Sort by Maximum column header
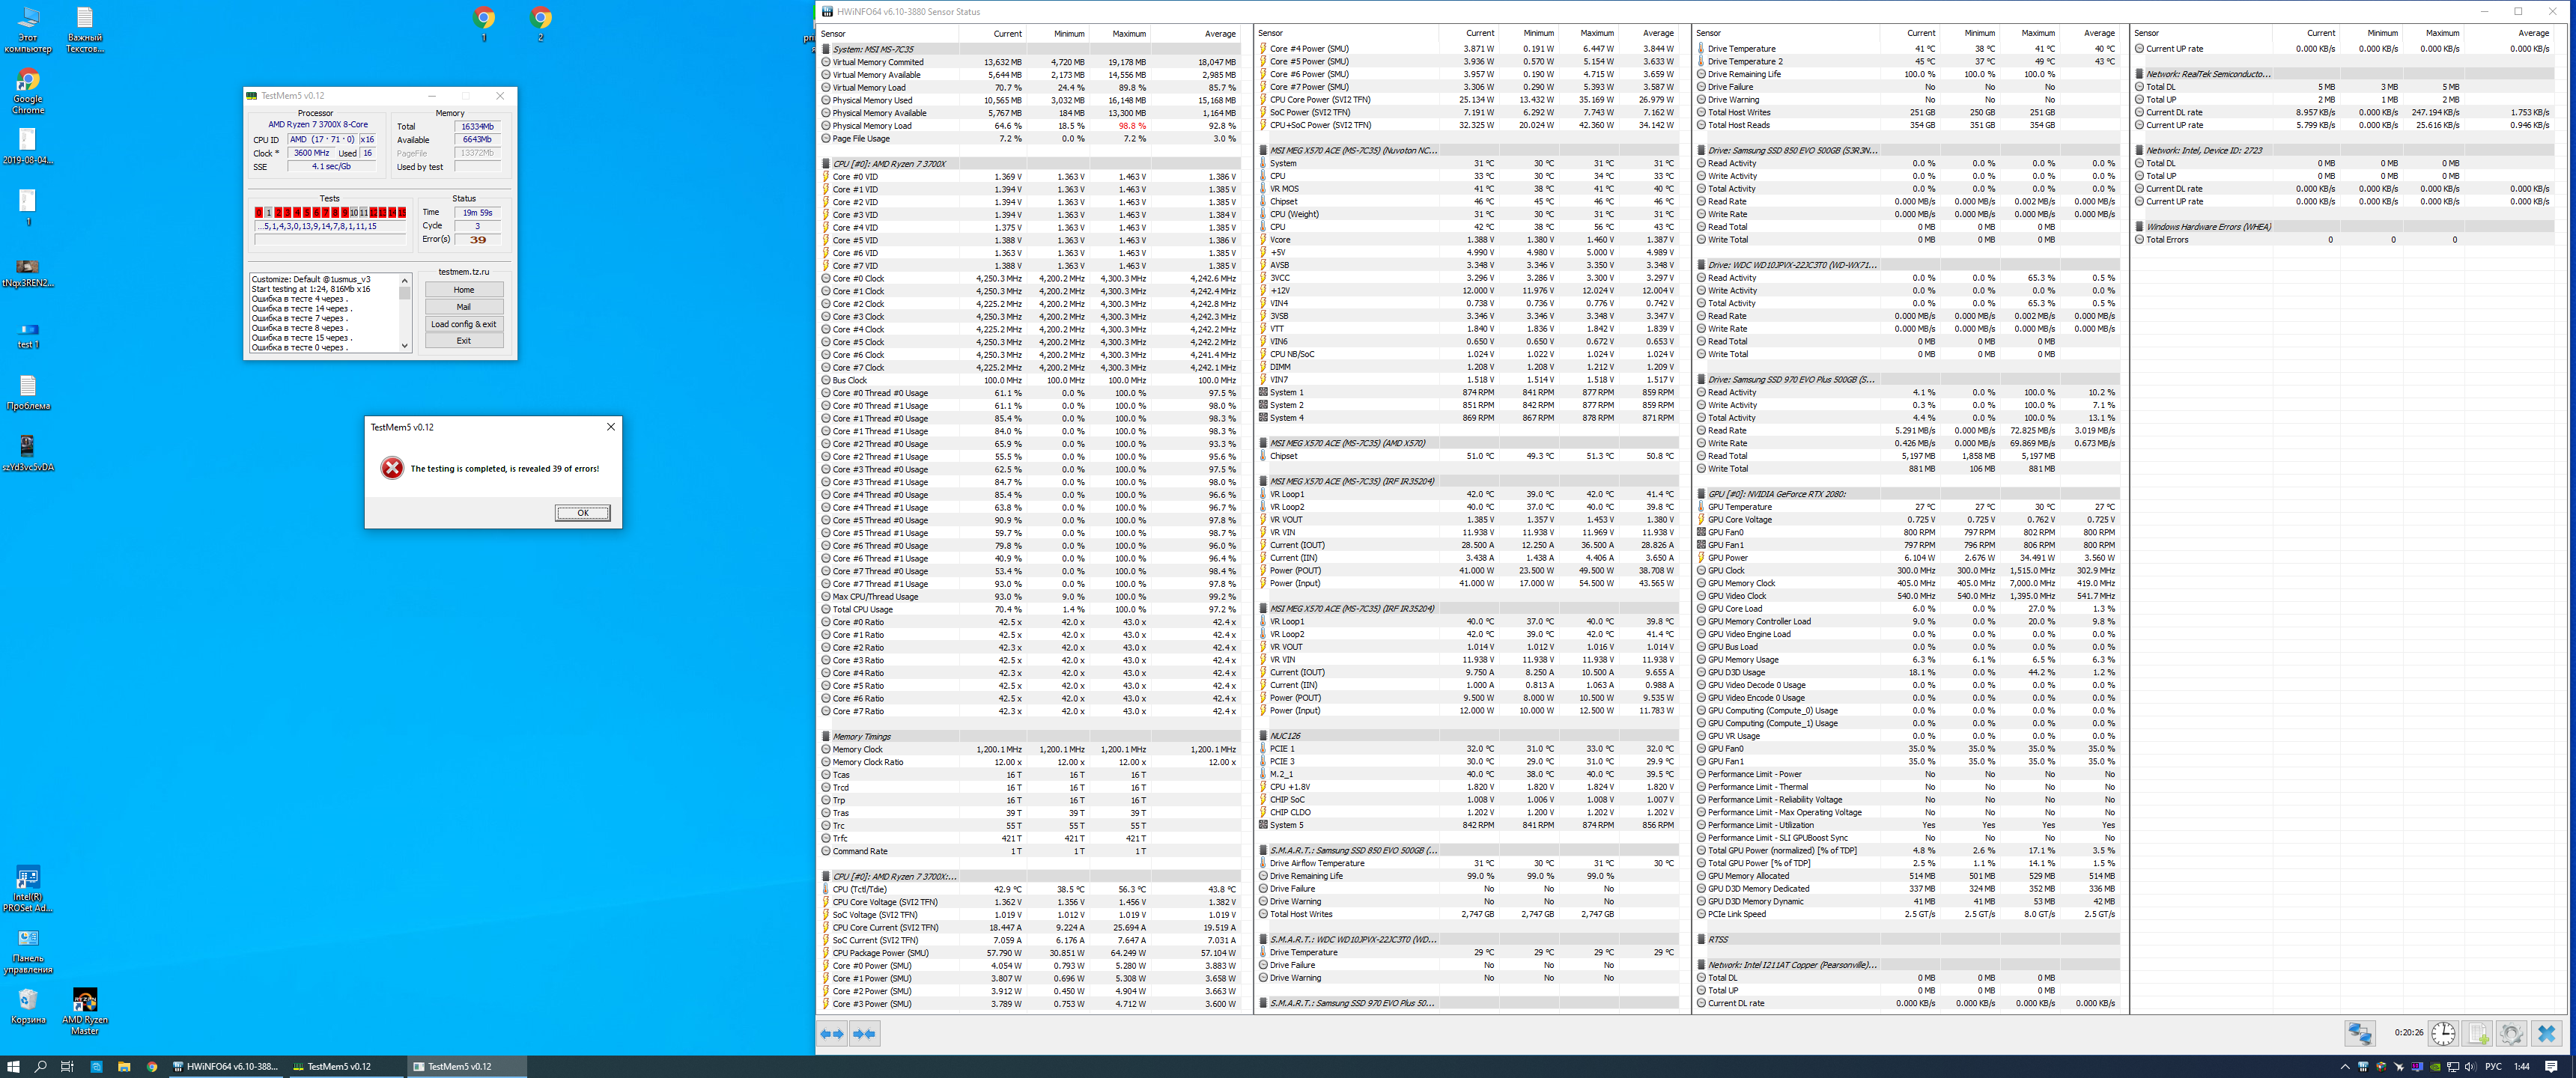The image size is (2576, 1078). click(x=1129, y=33)
